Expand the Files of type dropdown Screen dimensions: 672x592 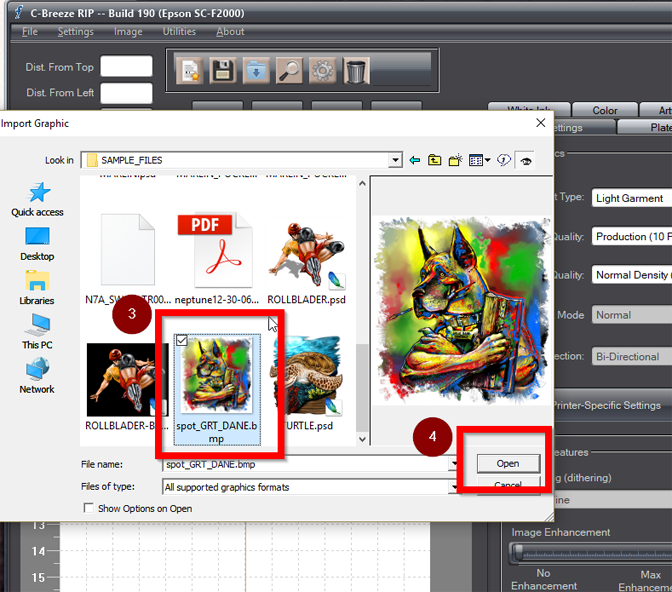(x=453, y=487)
